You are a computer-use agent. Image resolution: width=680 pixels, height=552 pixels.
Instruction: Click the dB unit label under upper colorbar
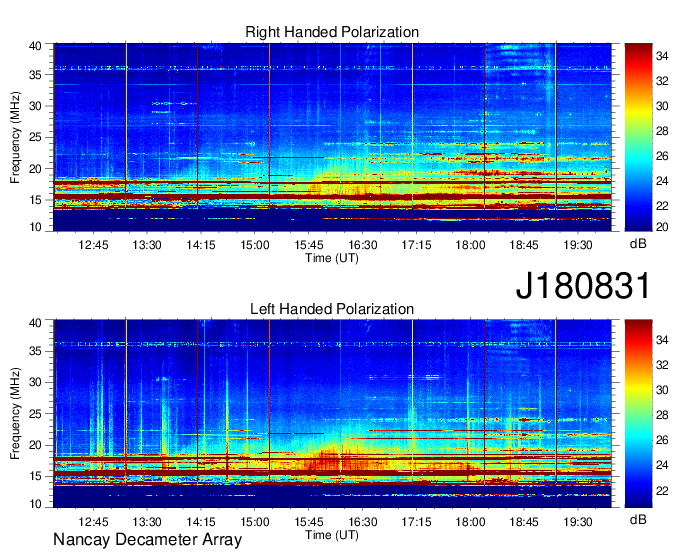pos(638,244)
